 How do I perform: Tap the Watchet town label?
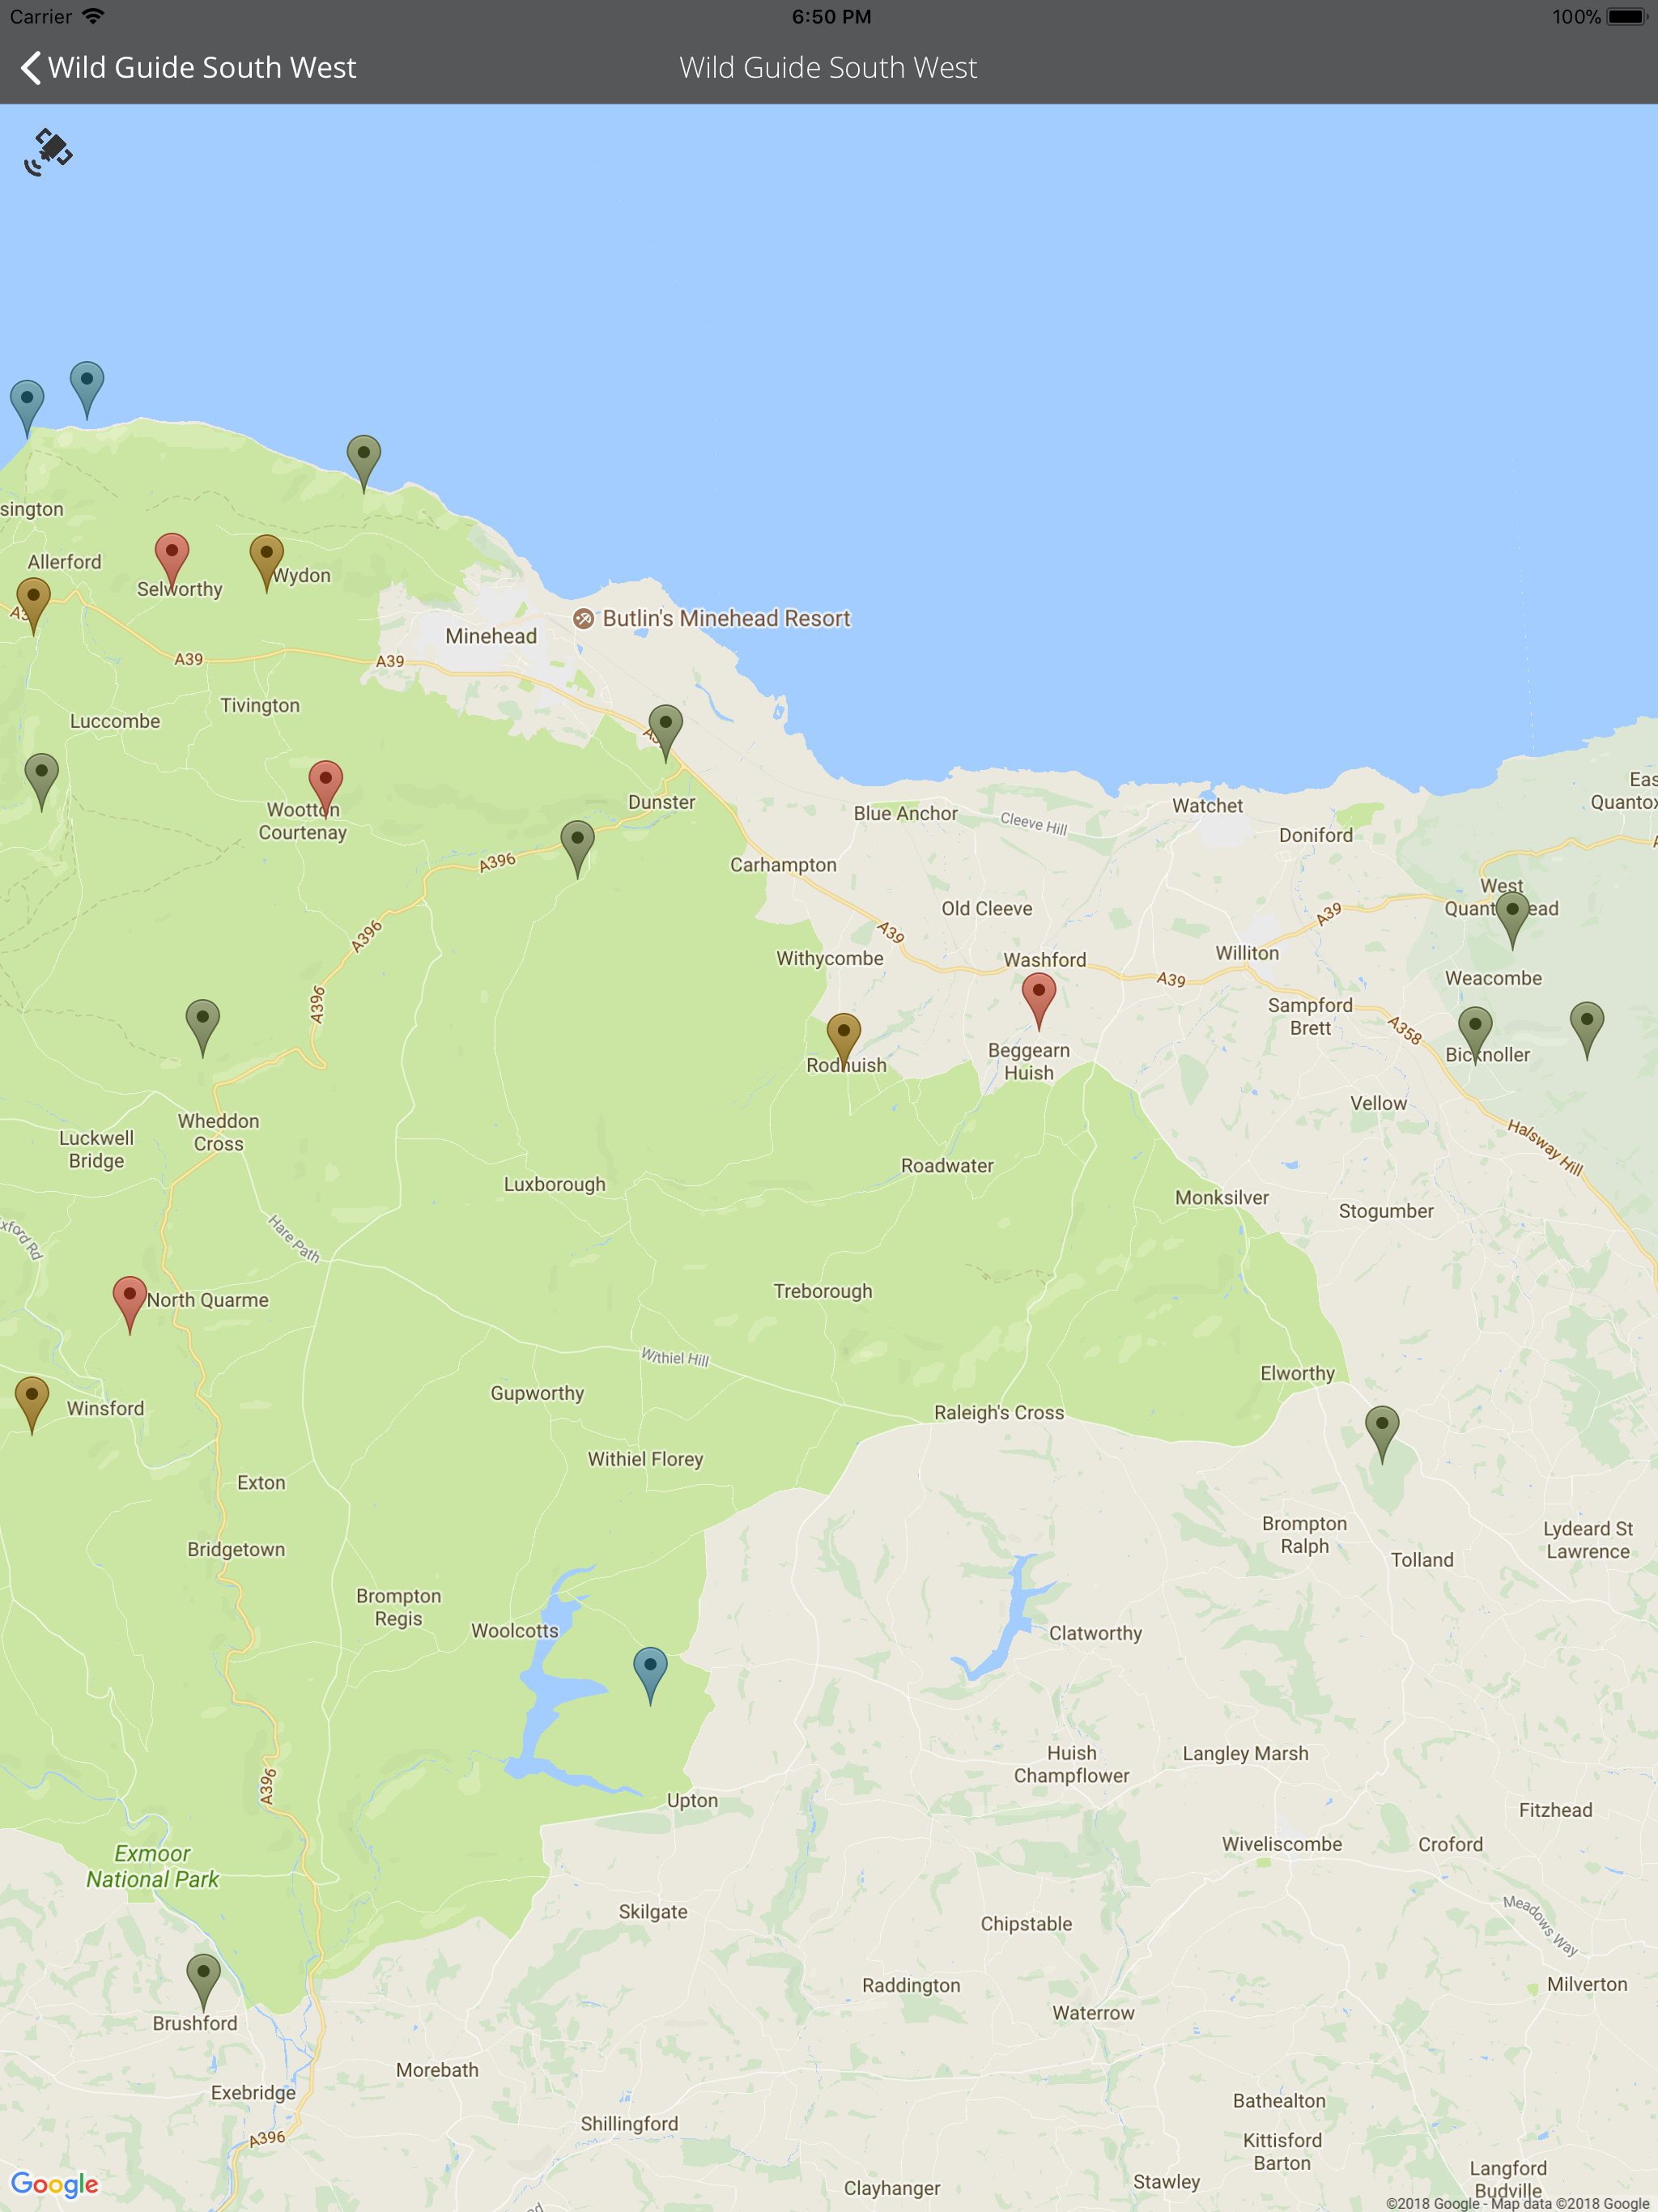(1207, 805)
